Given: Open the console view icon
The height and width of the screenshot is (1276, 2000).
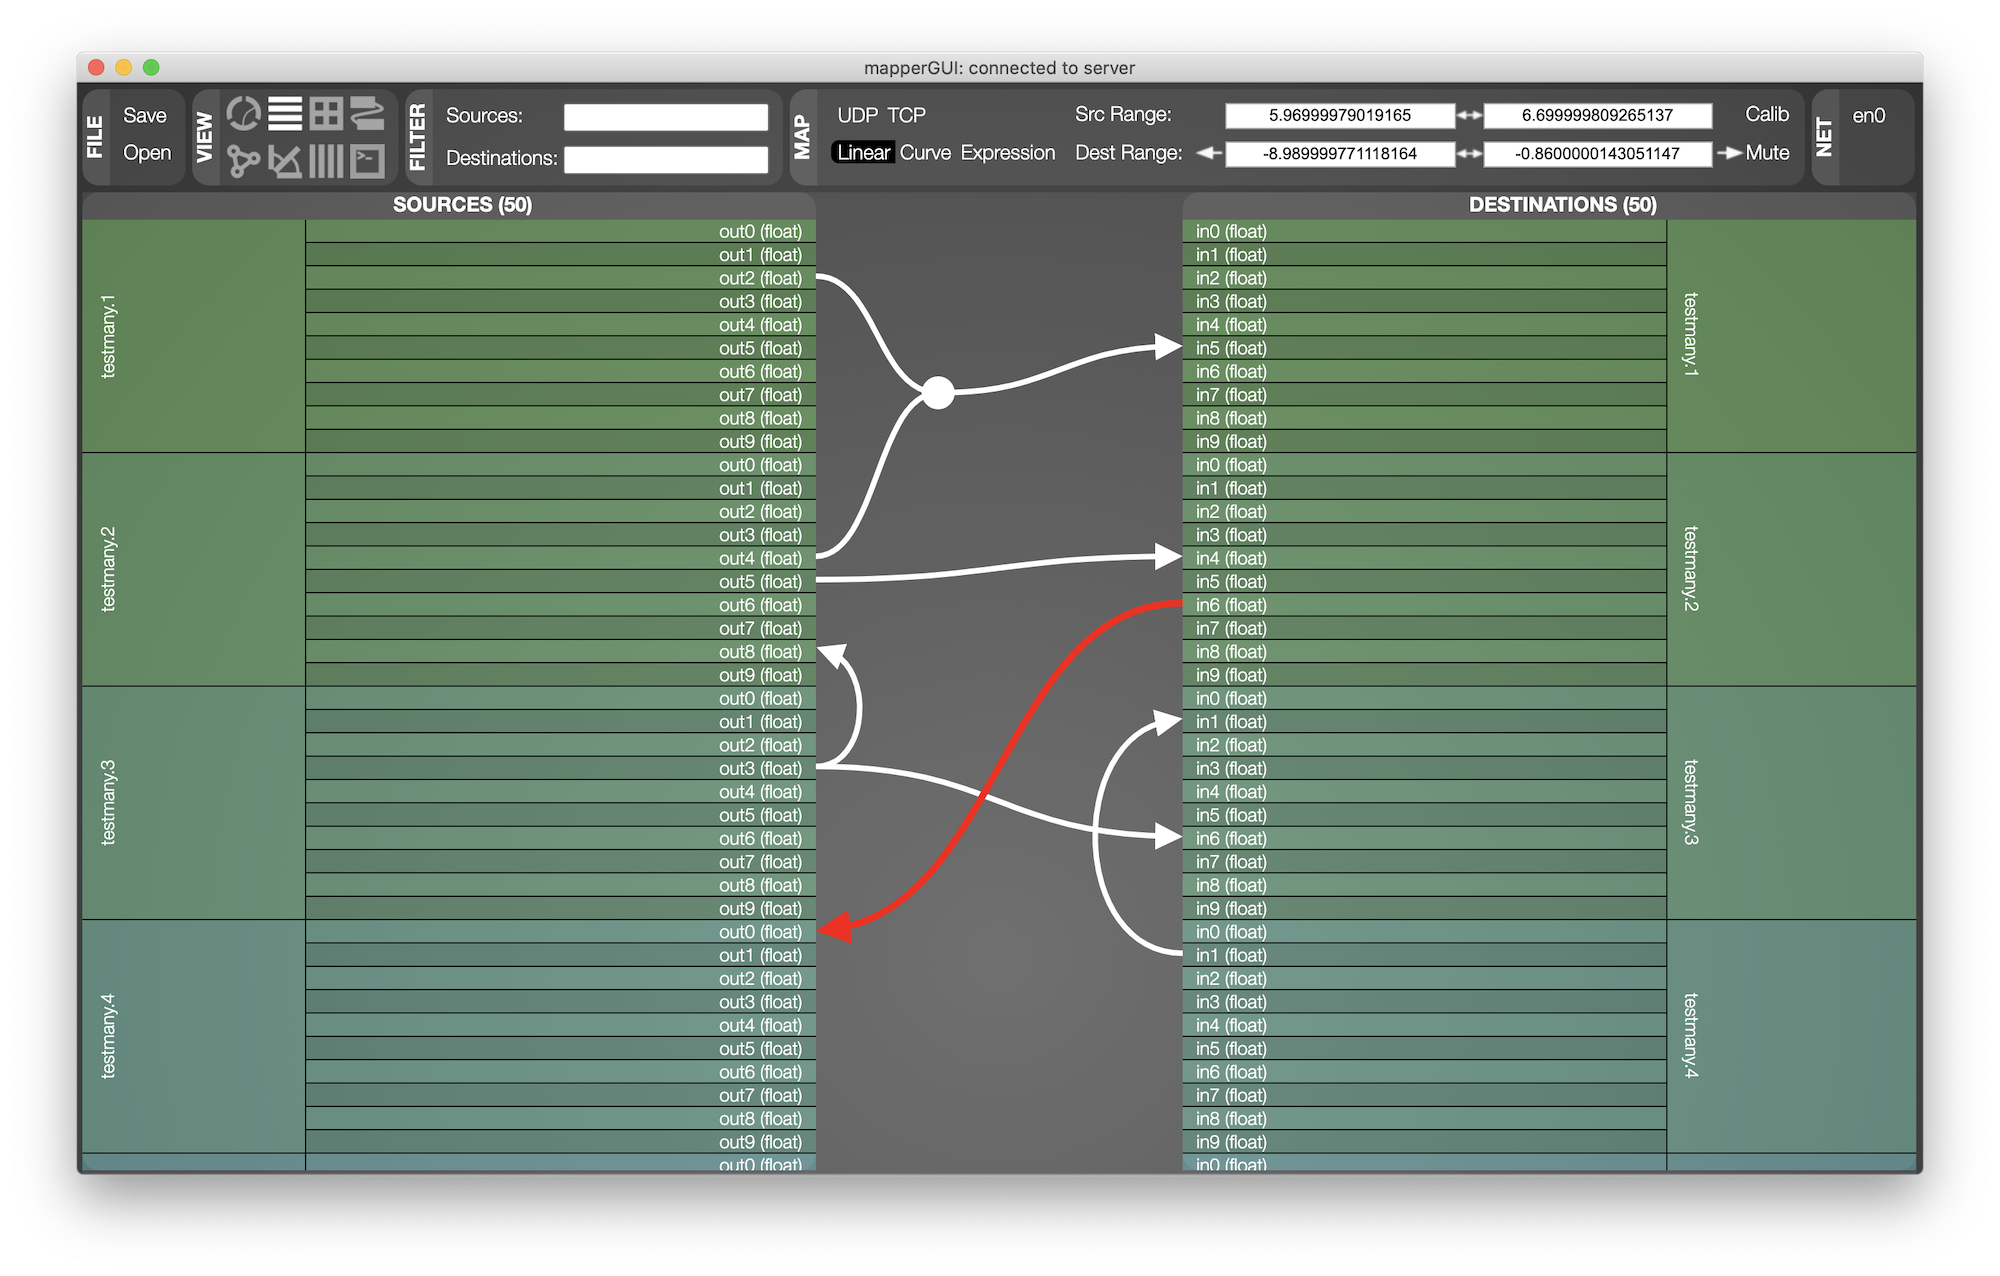Looking at the screenshot, I should (367, 161).
